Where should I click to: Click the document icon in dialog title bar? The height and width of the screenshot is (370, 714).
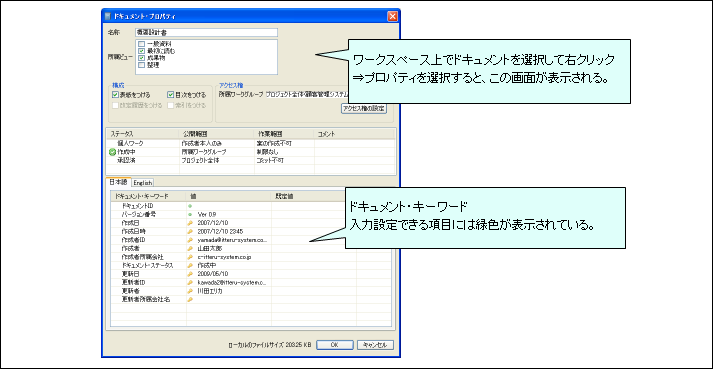(108, 16)
